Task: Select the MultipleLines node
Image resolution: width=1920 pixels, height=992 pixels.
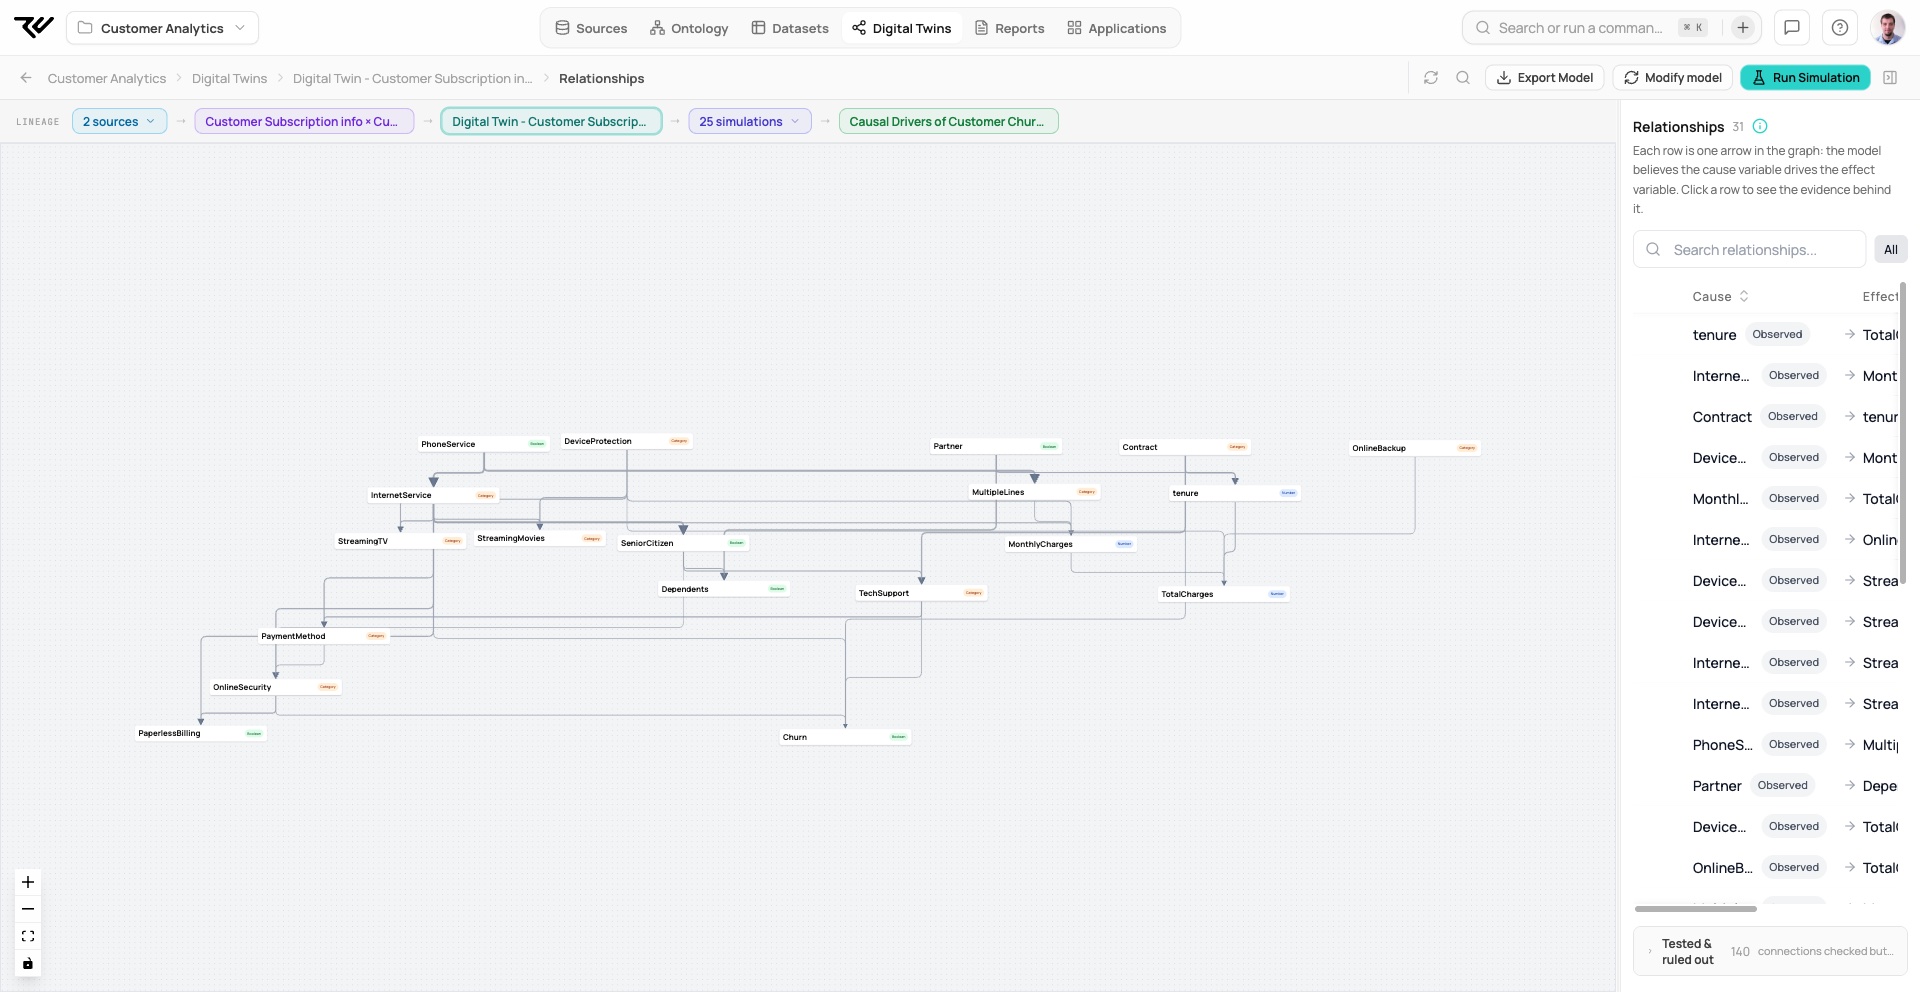Action: point(1035,492)
